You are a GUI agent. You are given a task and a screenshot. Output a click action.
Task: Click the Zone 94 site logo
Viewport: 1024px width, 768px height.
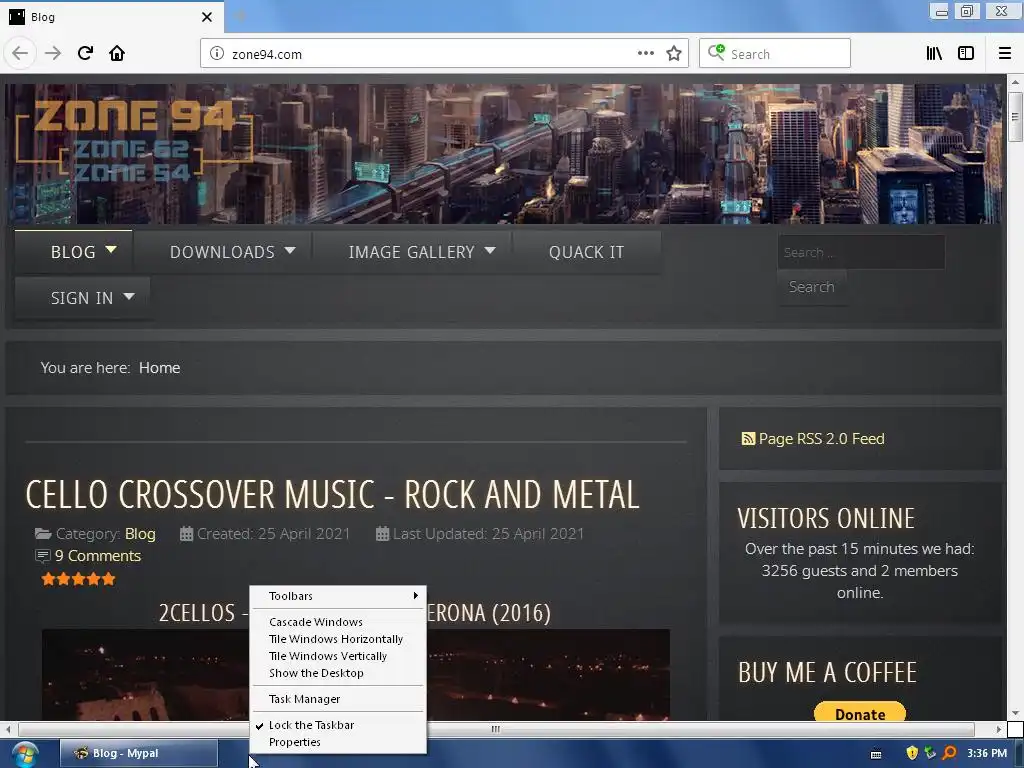pyautogui.click(x=134, y=139)
